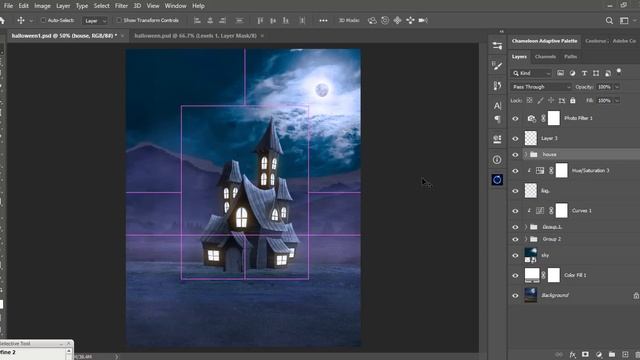The width and height of the screenshot is (640, 360).
Task: Hide the Color Fill 1 layer
Action: tap(515, 276)
